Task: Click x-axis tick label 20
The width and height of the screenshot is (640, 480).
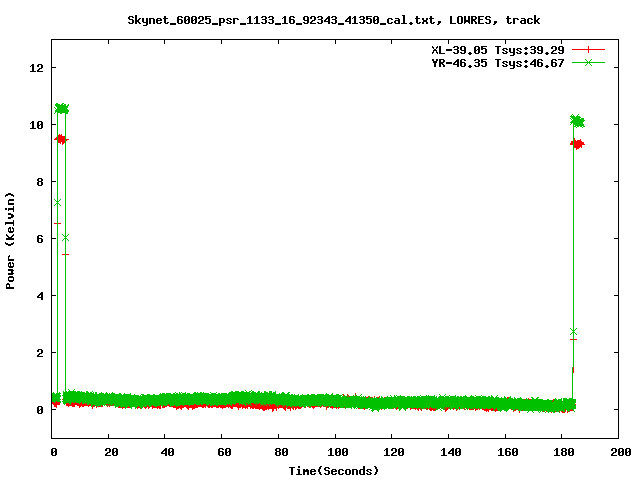Action: point(111,452)
